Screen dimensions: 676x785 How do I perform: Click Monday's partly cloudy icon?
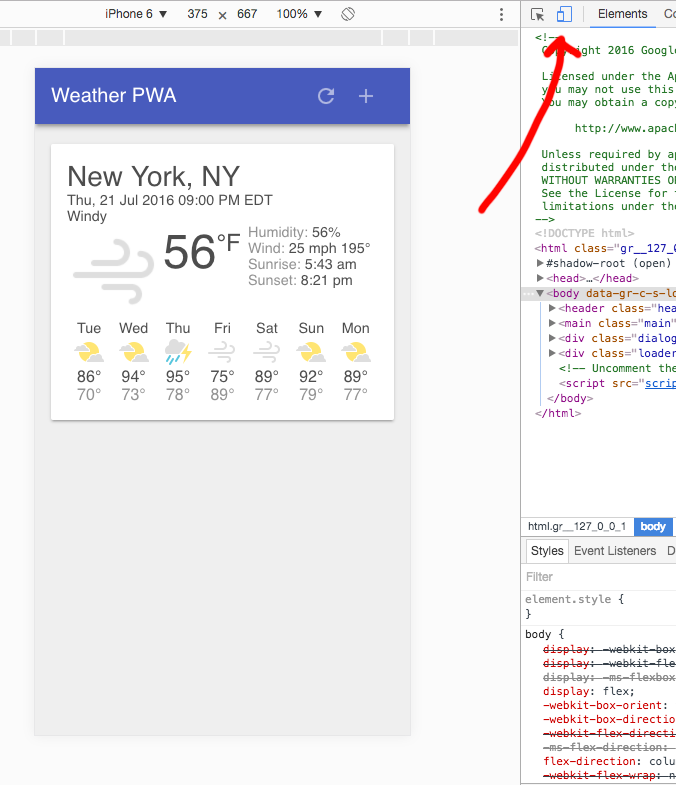tap(356, 352)
